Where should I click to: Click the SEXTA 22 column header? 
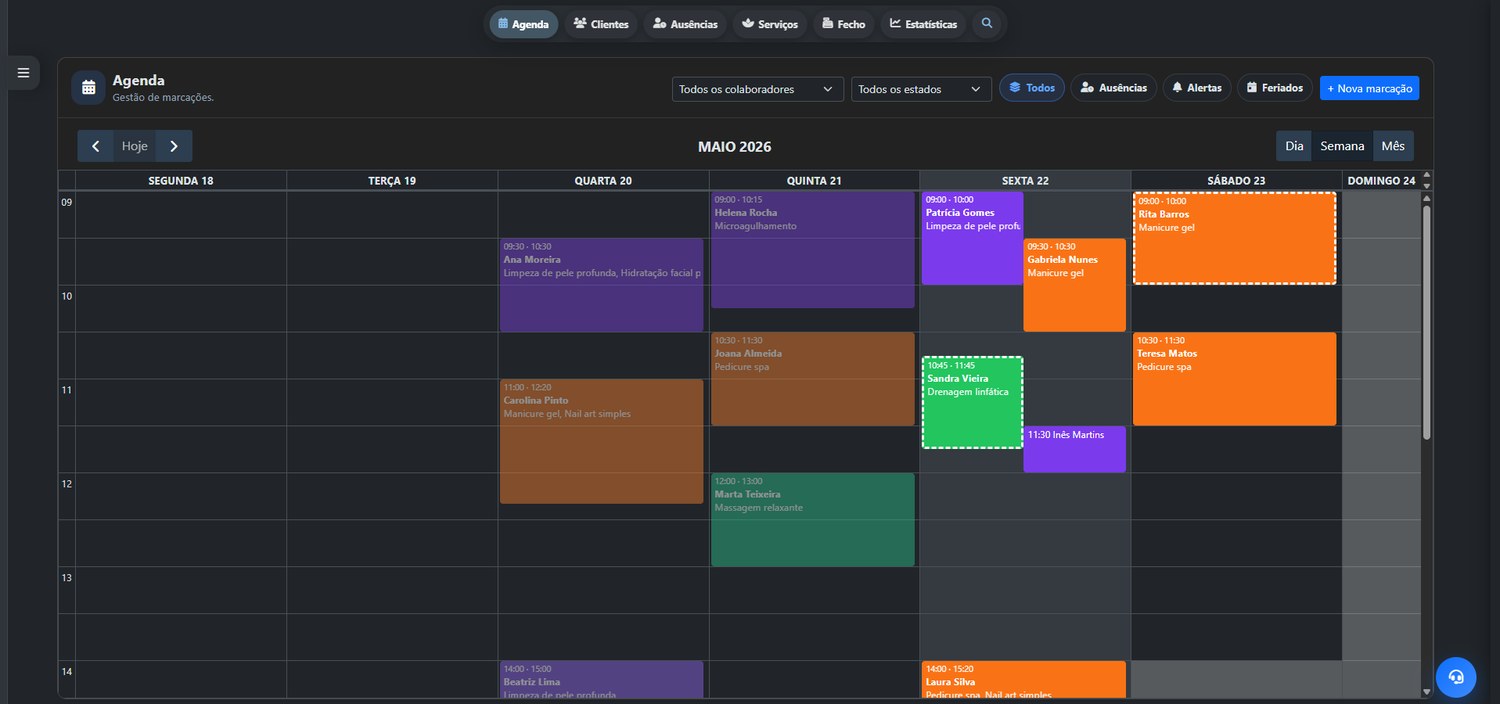pos(1025,181)
